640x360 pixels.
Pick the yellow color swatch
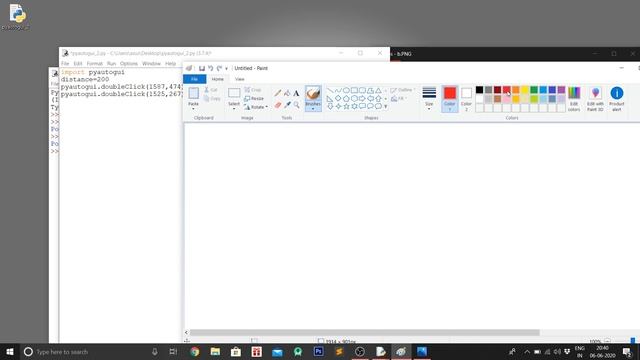525,90
